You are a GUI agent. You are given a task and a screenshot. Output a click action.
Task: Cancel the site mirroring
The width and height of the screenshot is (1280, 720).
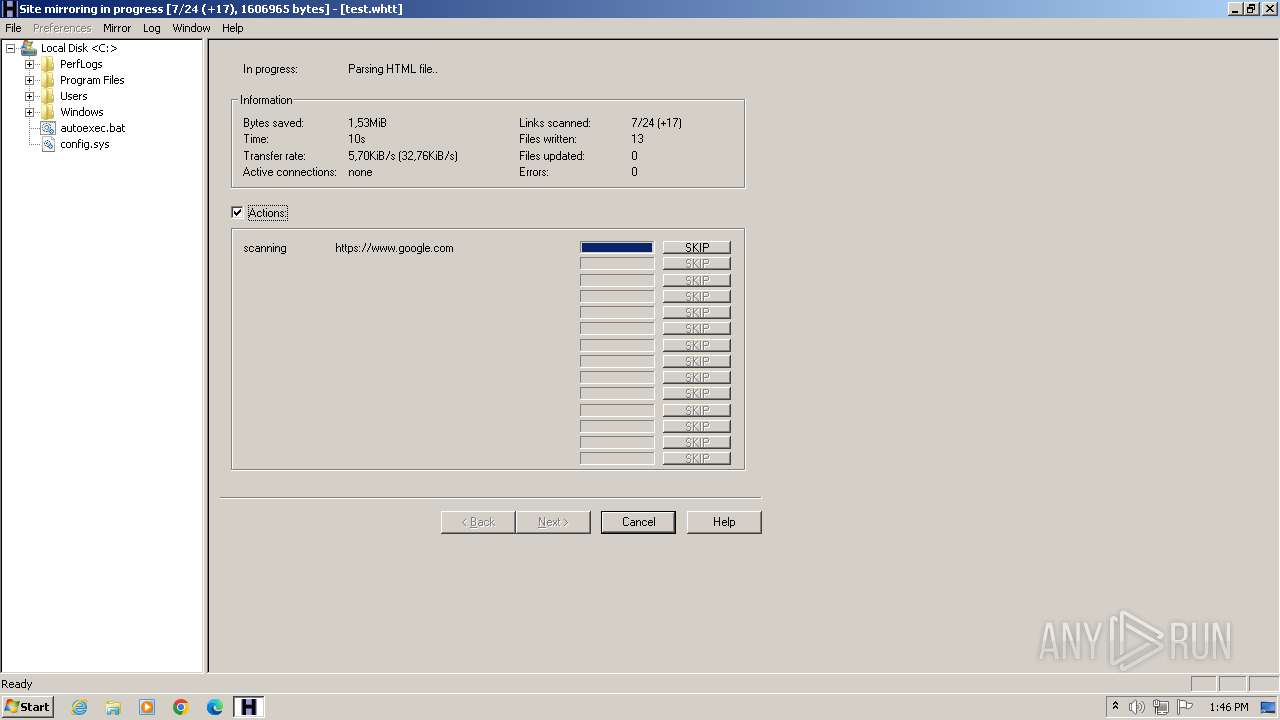638,522
